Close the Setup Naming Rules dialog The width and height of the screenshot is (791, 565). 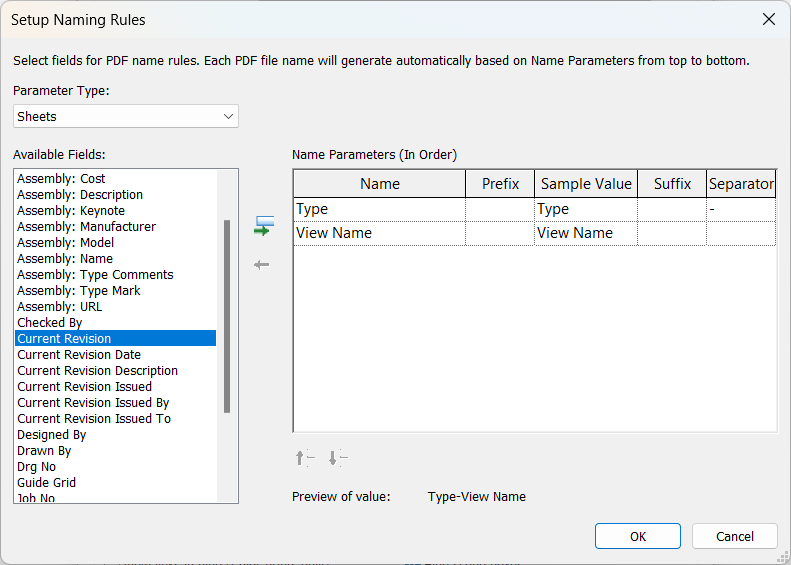click(769, 19)
